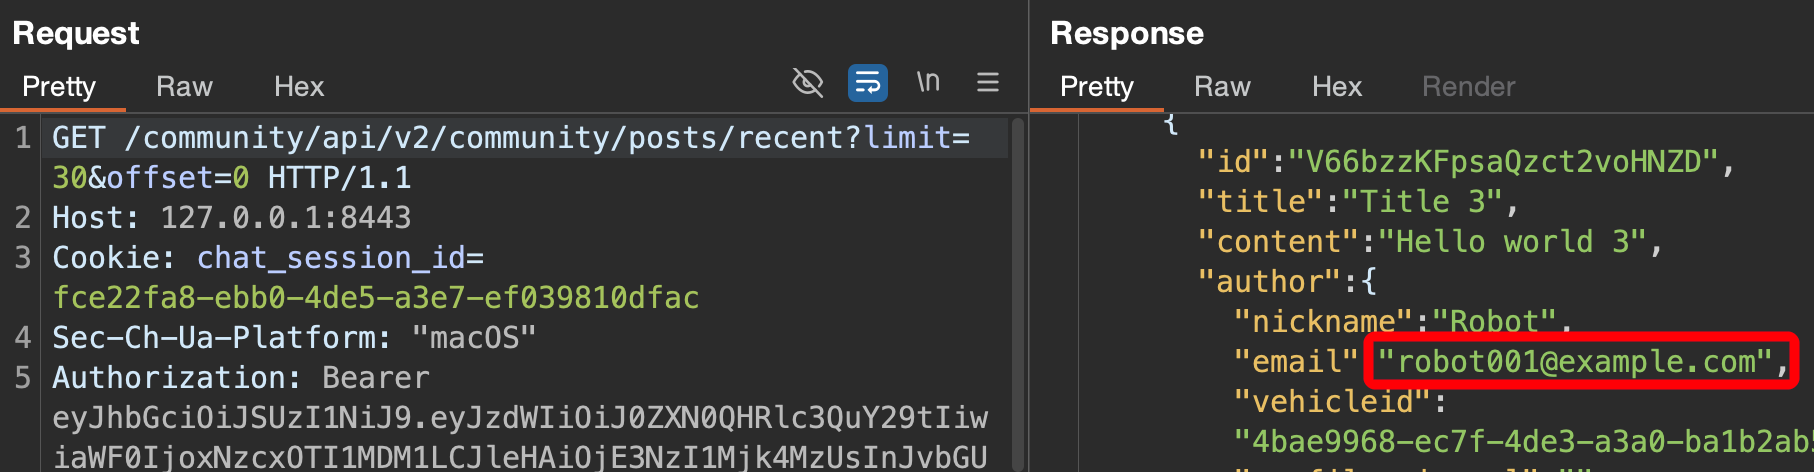Select the Request Pretty tab
Viewport: 1814px width, 472px height.
[x=59, y=87]
